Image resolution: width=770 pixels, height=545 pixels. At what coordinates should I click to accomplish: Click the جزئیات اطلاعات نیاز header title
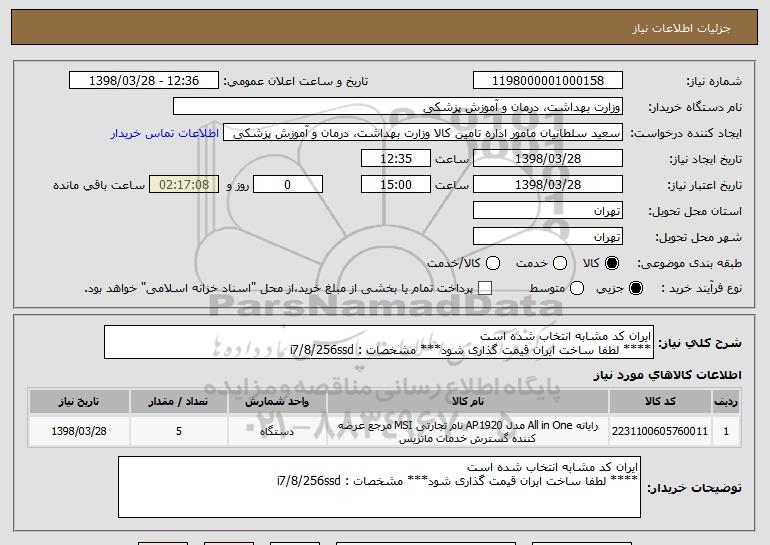click(681, 28)
